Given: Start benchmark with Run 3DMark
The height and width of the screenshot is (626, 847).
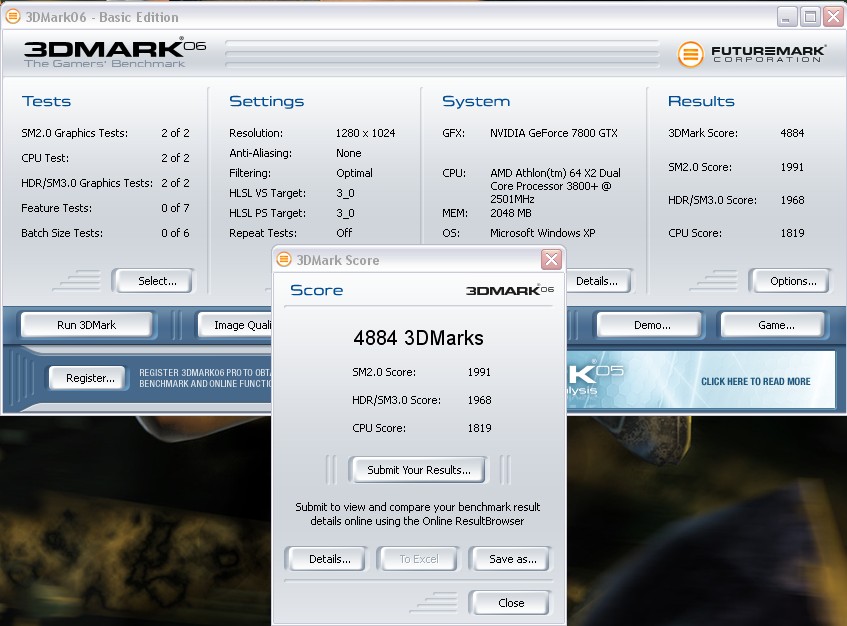Looking at the screenshot, I should (86, 325).
